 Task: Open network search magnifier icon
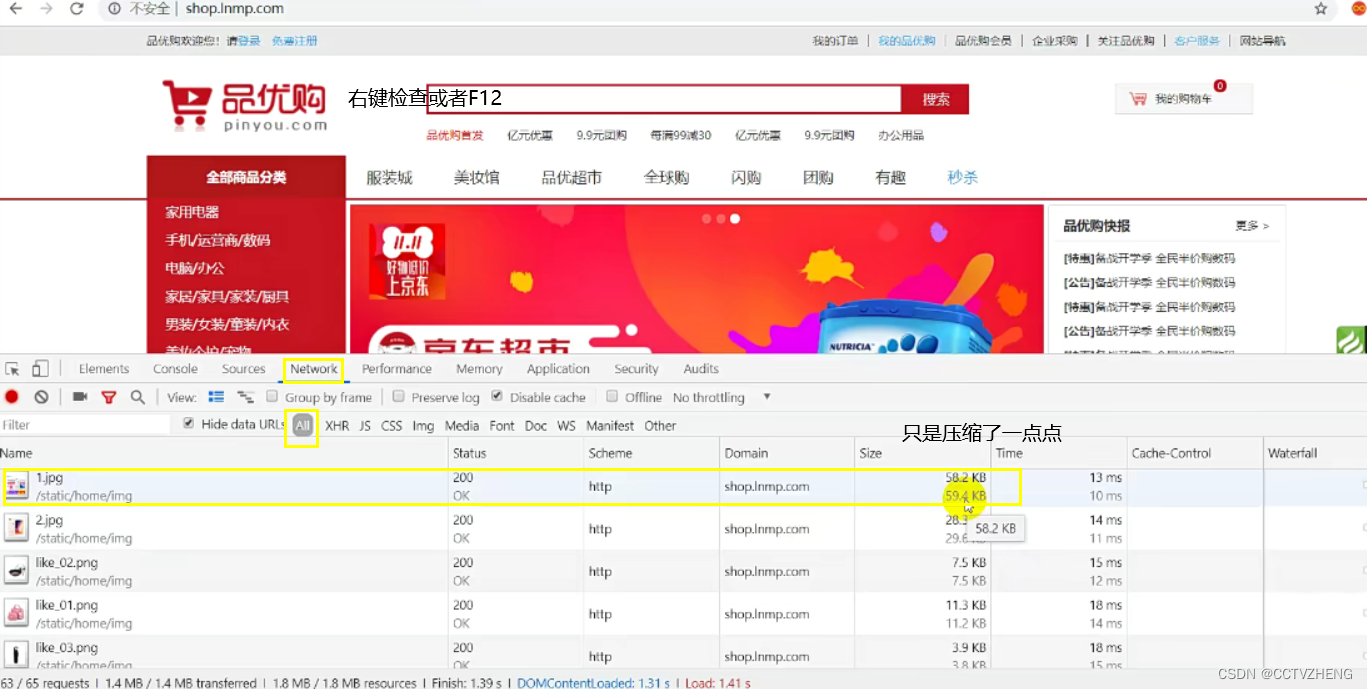pyautogui.click(x=138, y=397)
